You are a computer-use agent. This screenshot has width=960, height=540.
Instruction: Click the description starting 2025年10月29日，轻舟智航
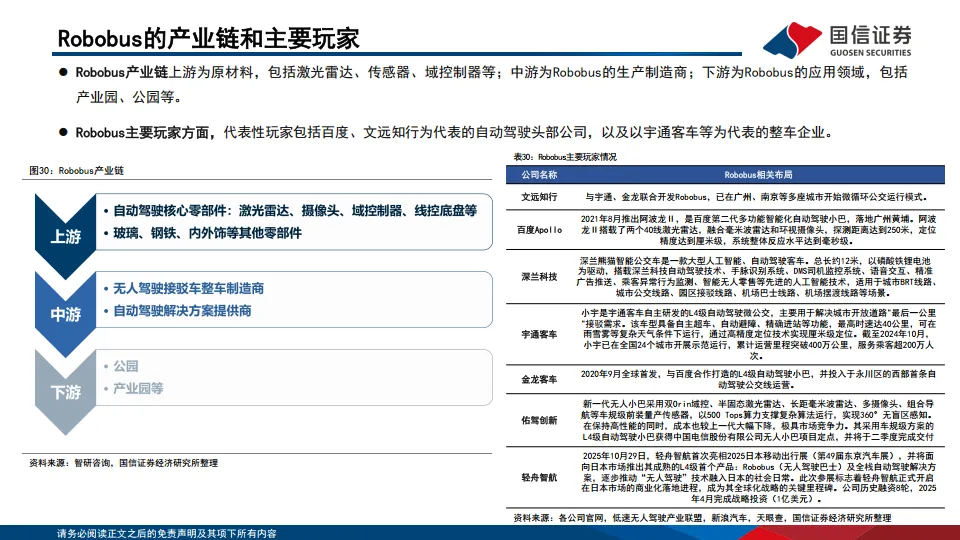(x=758, y=478)
